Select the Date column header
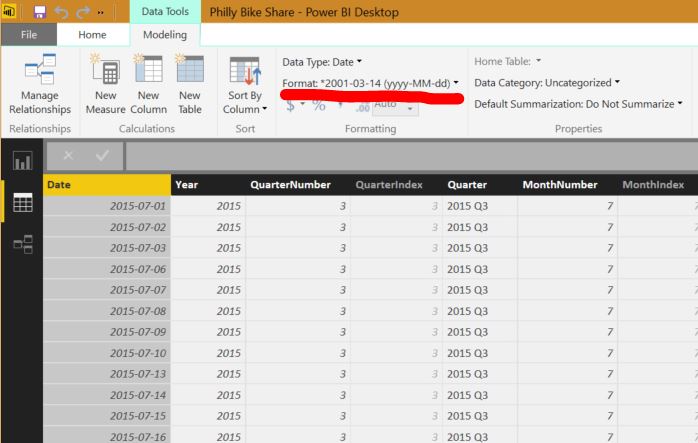Image resolution: width=698 pixels, height=443 pixels. coord(107,185)
